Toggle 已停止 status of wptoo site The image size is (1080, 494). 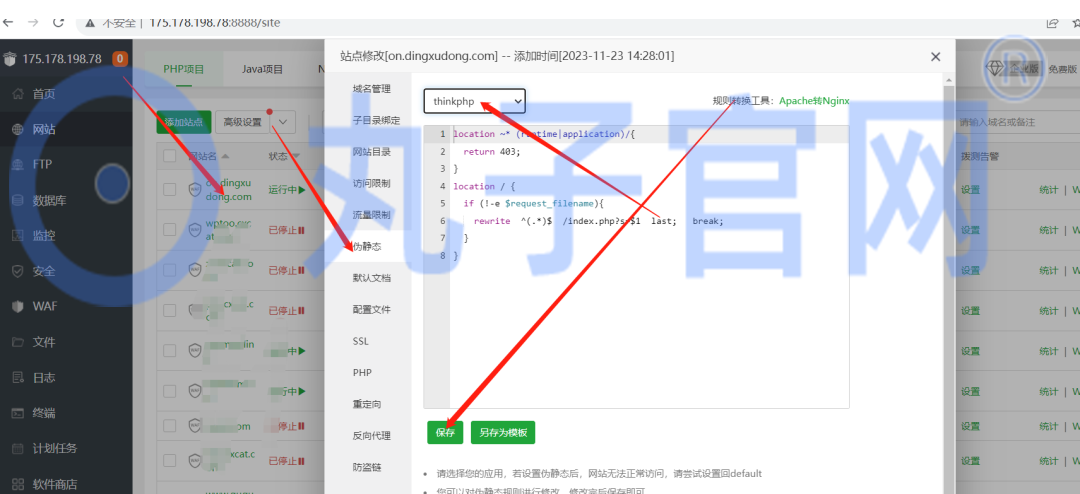click(x=287, y=229)
